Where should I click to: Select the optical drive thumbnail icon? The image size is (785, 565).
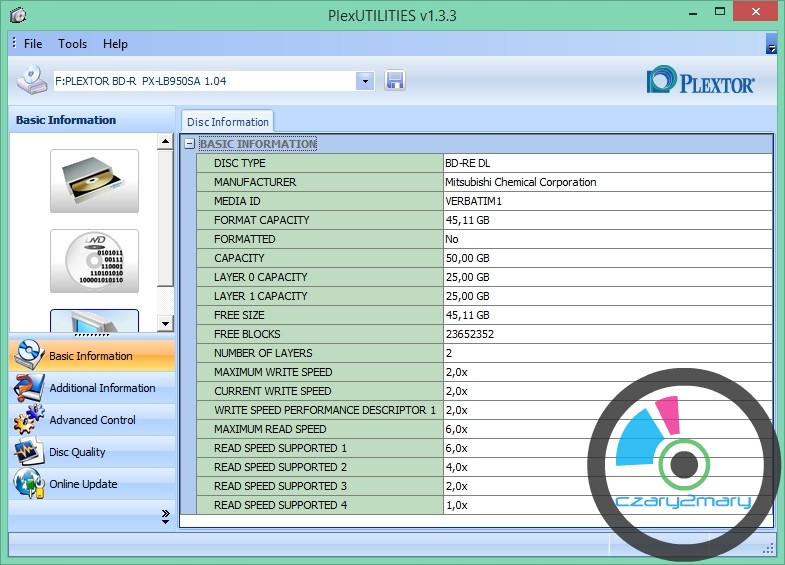tap(94, 181)
